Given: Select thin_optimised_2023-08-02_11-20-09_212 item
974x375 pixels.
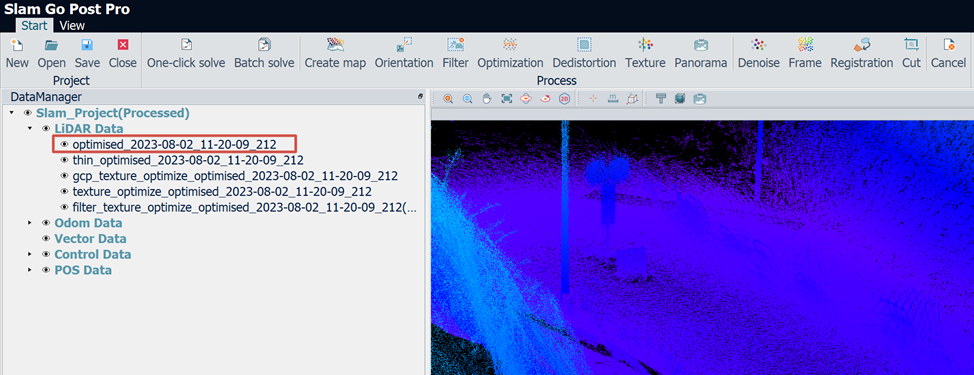Looking at the screenshot, I should 188,160.
